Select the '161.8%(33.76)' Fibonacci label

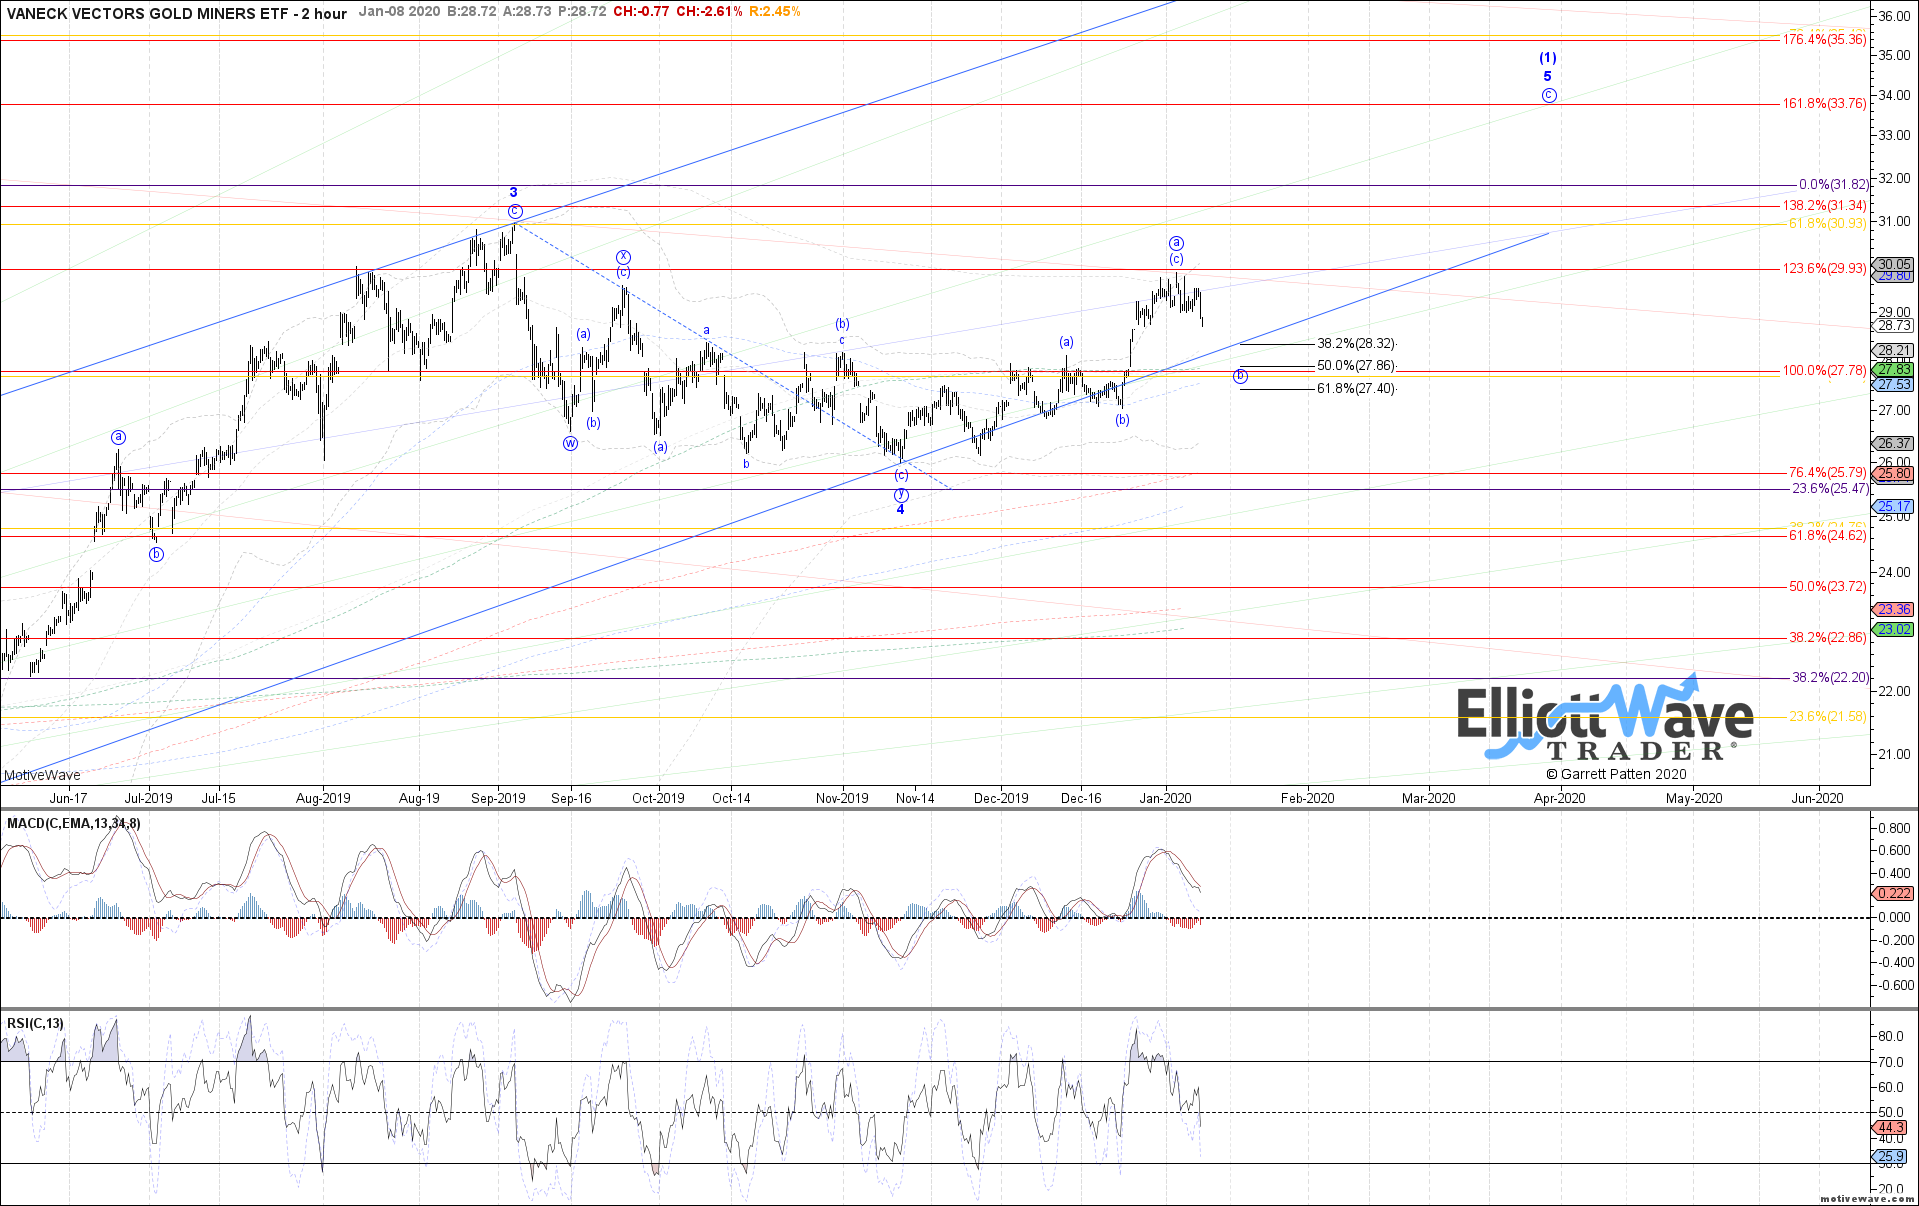(1824, 104)
